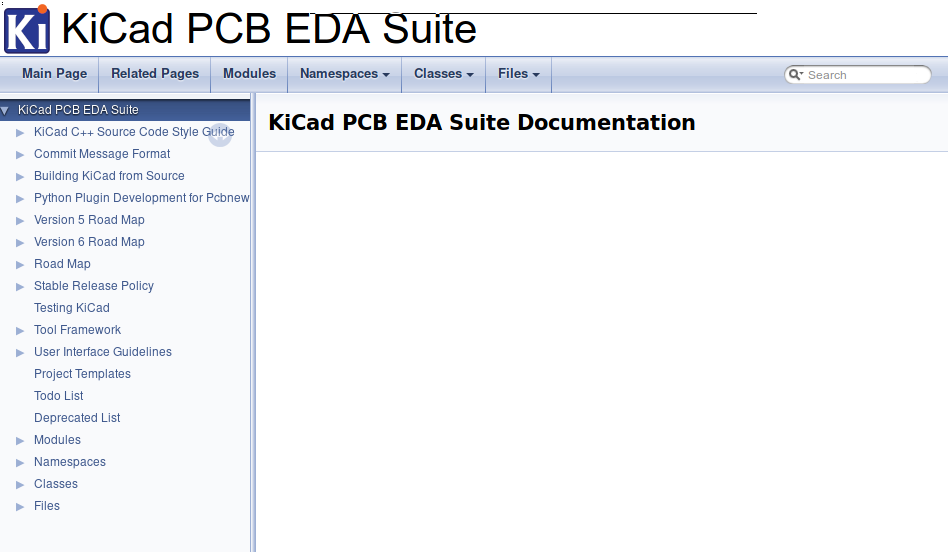Switch to the Related Pages tab
This screenshot has width=948, height=552.
(155, 74)
